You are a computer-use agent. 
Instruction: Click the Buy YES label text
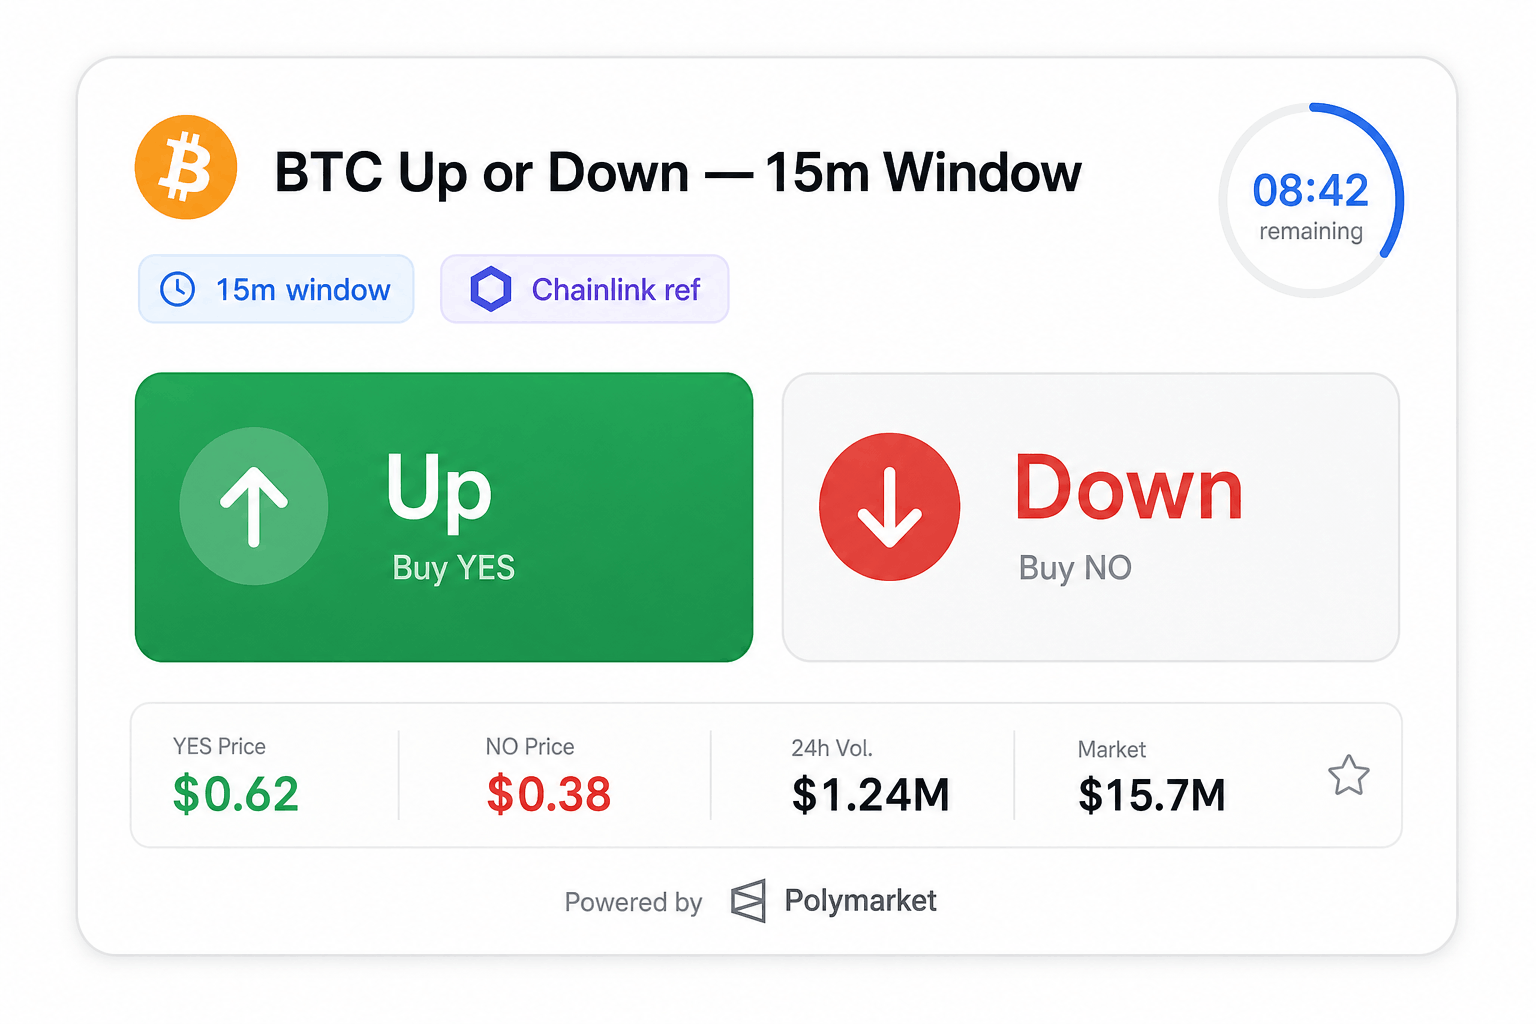pyautogui.click(x=454, y=568)
